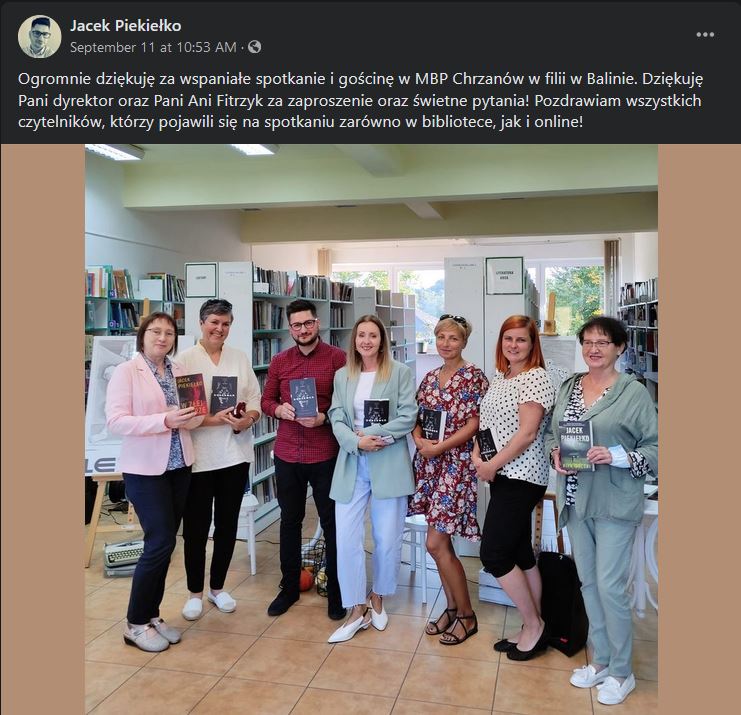Click the Public globe audience icon

[x=254, y=47]
